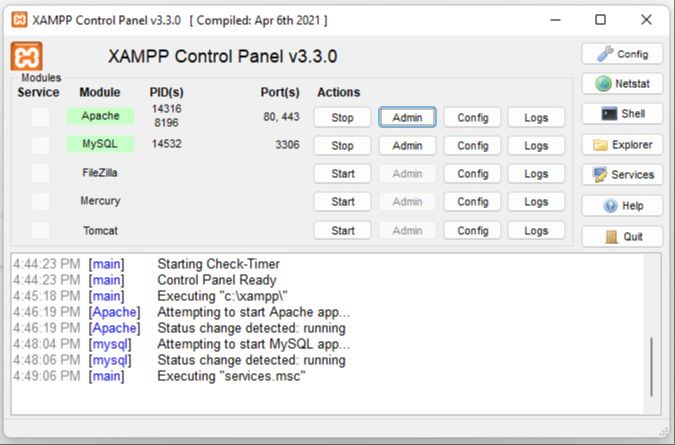This screenshot has height=445, width=675.
Task: Start the FileZilla module
Action: click(342, 173)
